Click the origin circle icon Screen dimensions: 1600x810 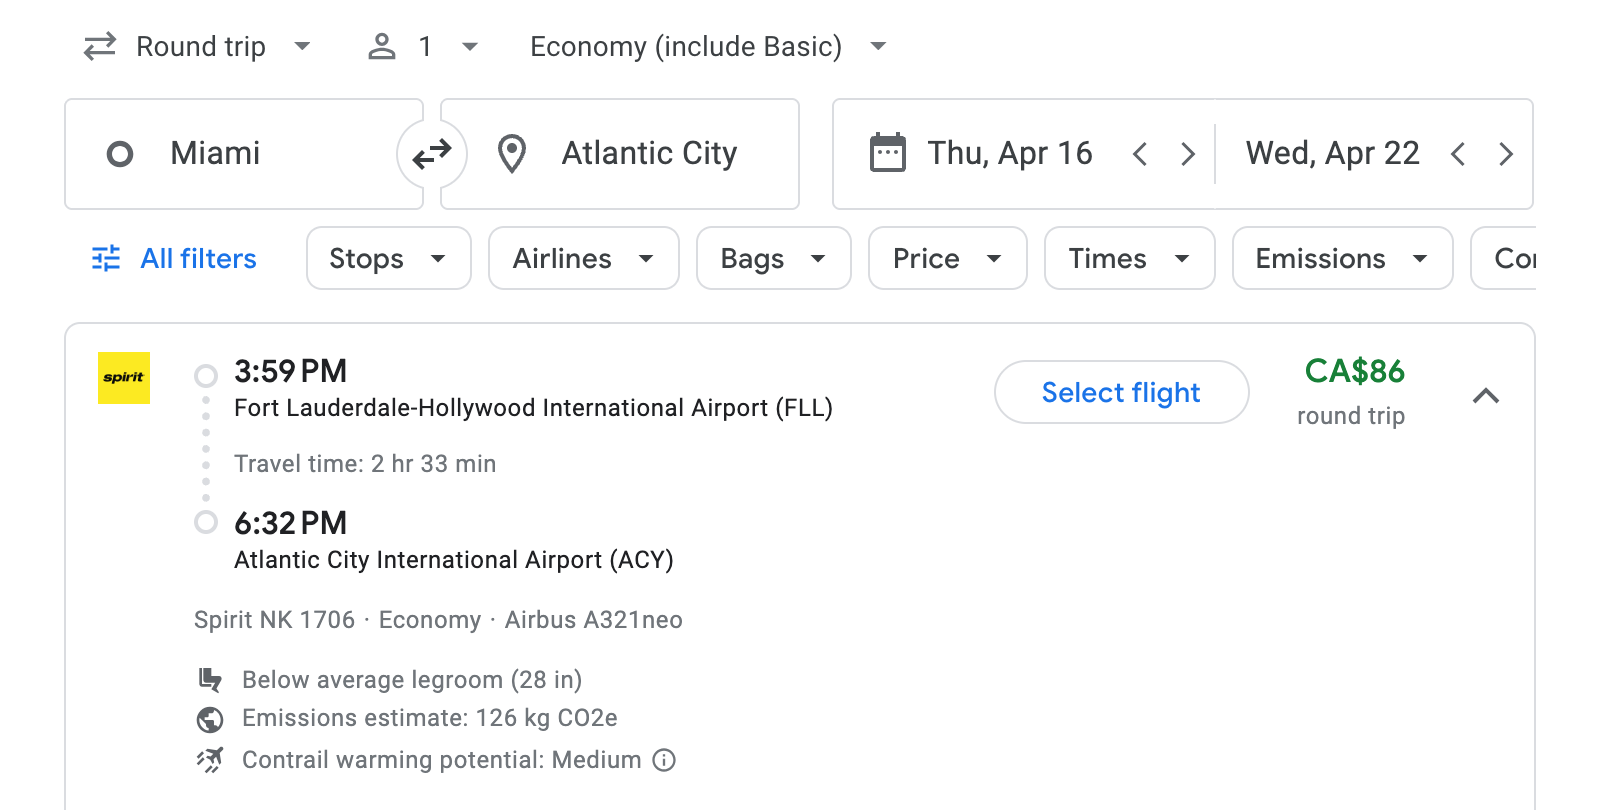(120, 154)
